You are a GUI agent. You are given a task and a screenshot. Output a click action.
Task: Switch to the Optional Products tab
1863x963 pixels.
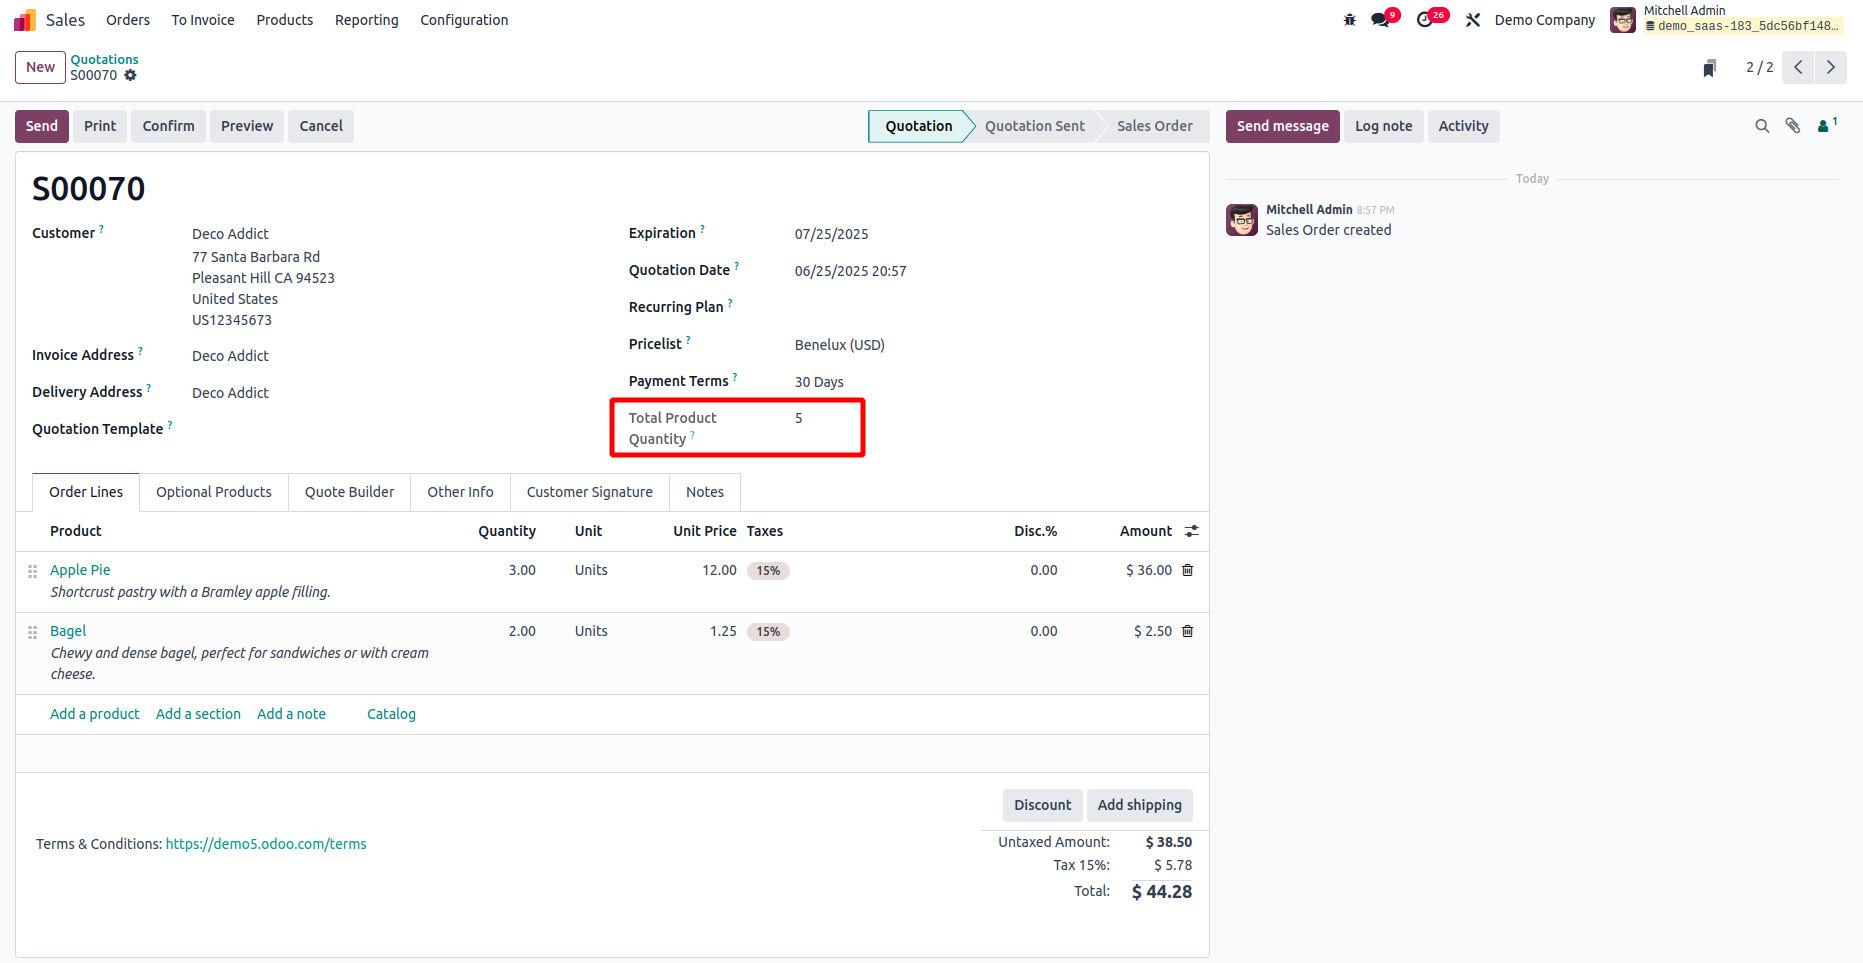point(213,492)
